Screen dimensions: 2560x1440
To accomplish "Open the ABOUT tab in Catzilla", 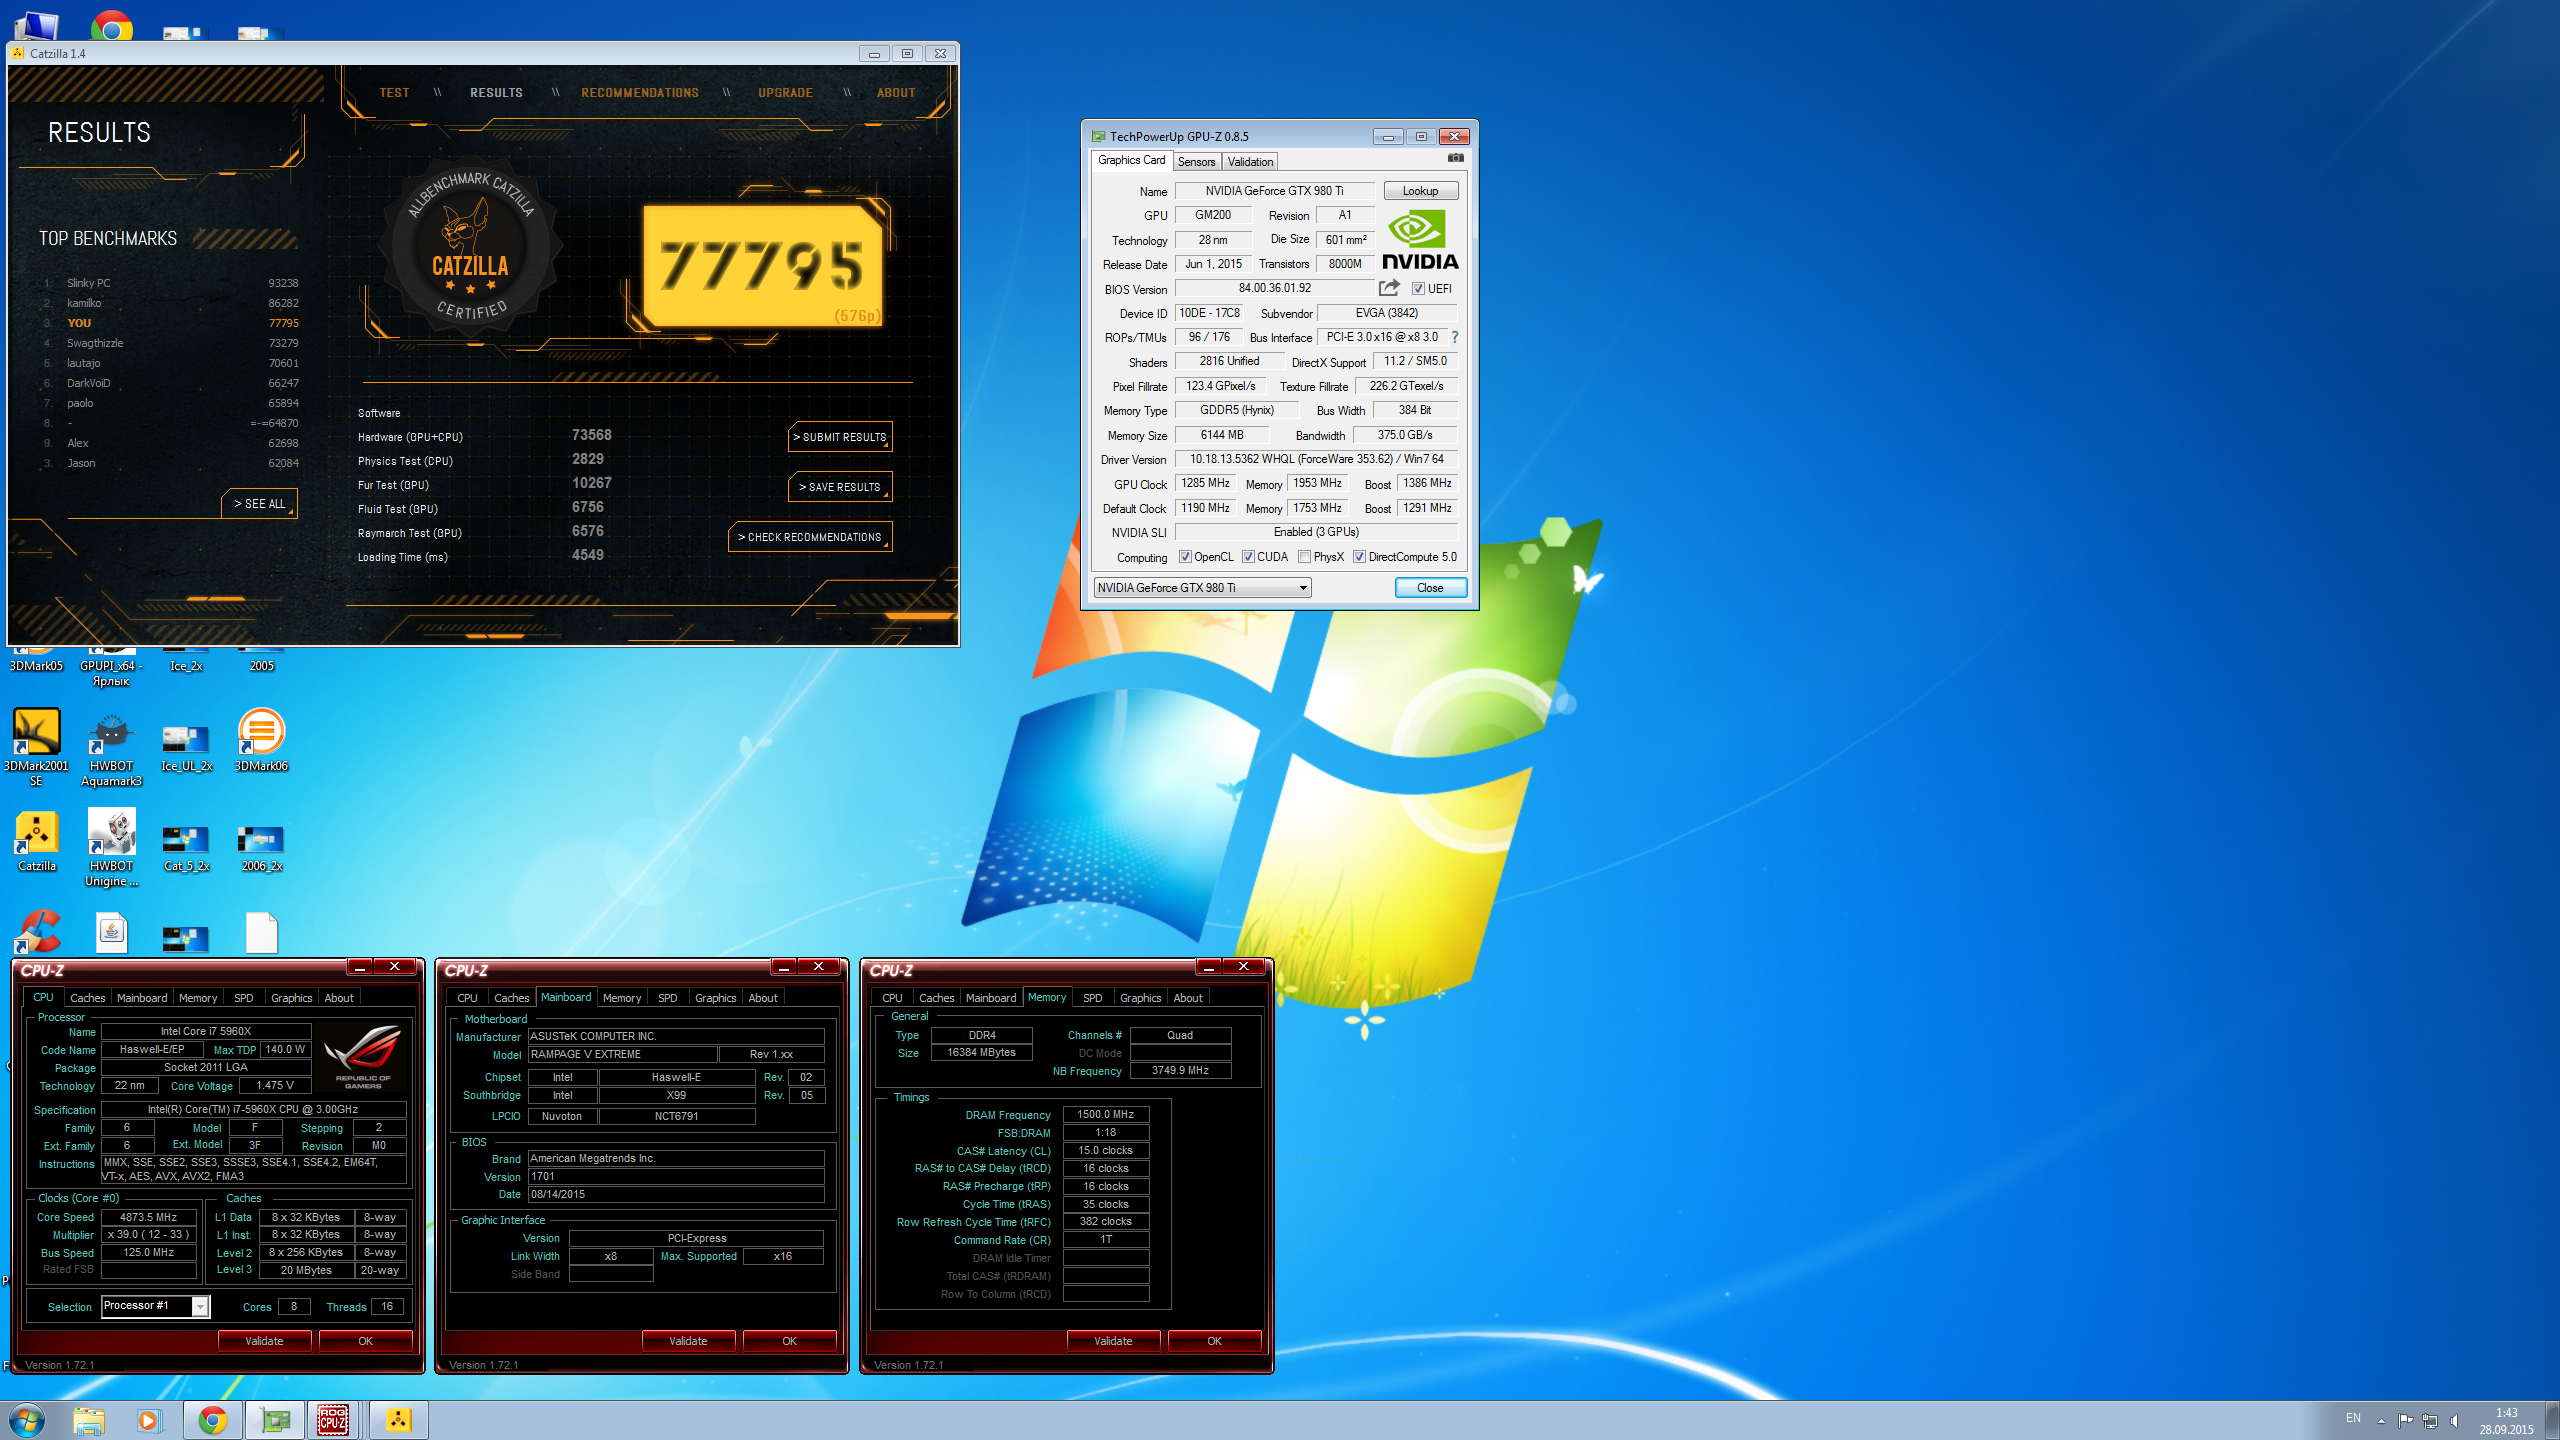I will (896, 92).
